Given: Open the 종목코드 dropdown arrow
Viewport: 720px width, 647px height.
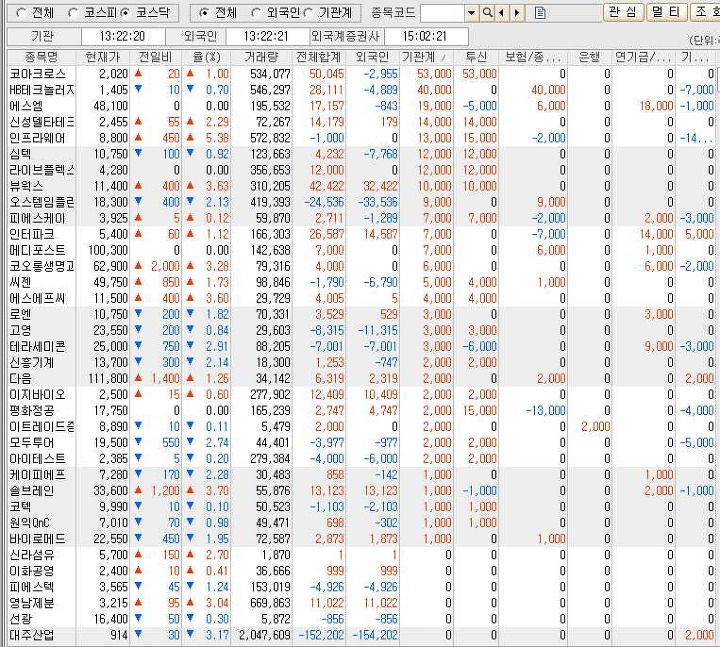Looking at the screenshot, I should pos(471,13).
